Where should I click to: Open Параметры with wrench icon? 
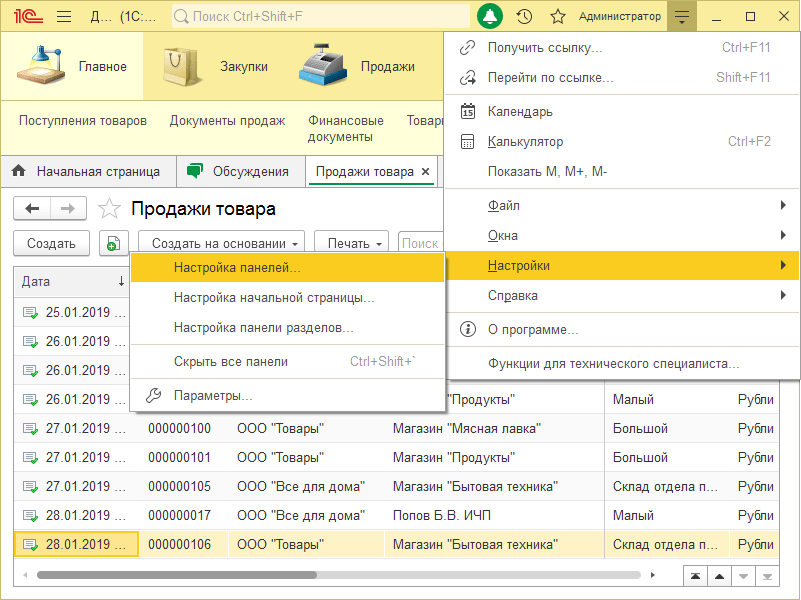pos(288,396)
